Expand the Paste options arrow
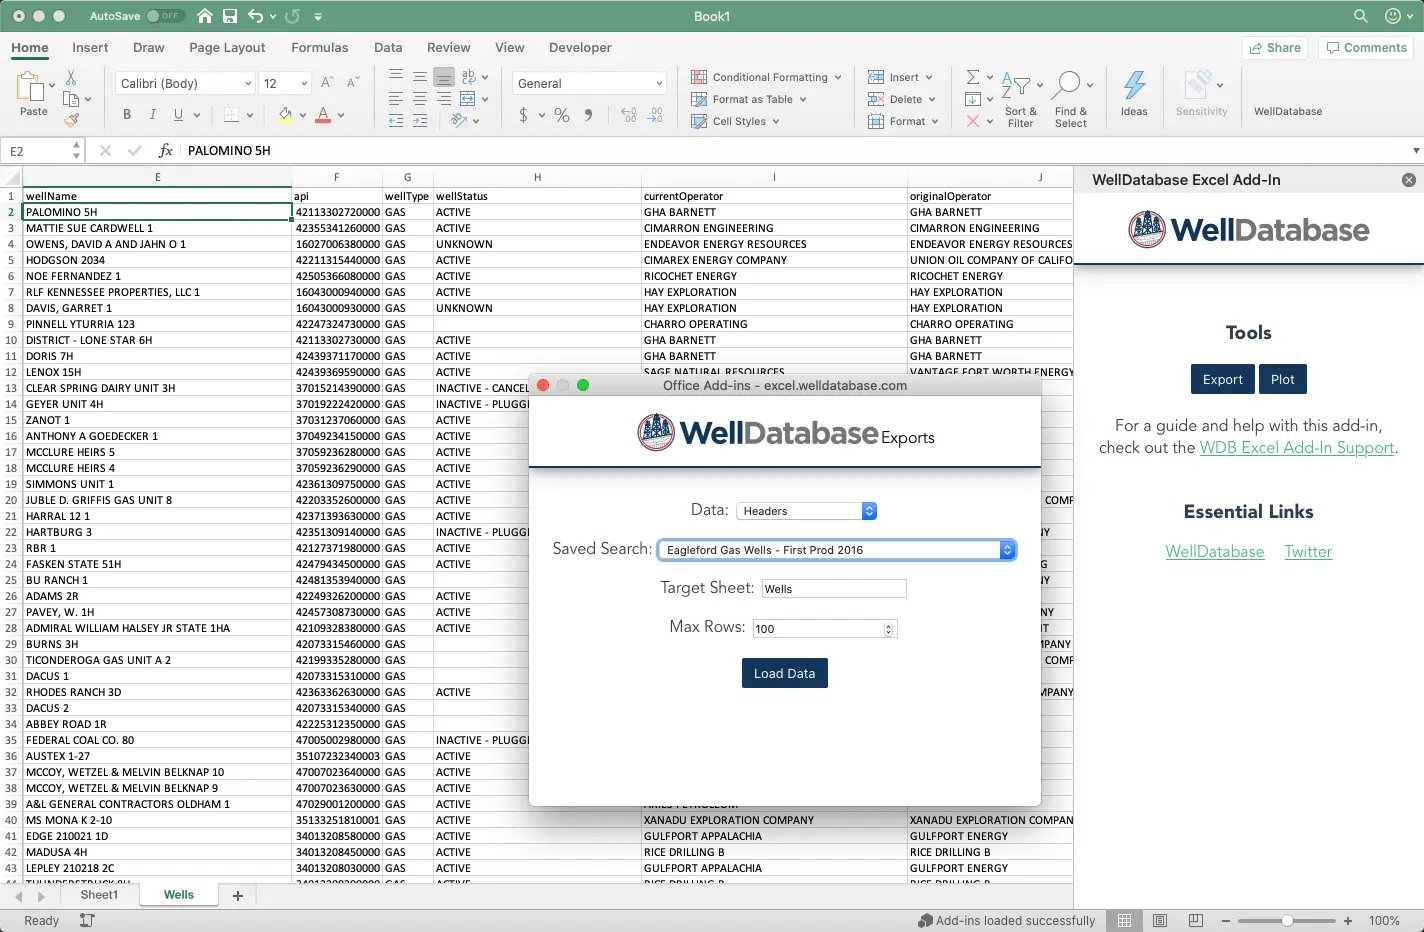 click(52, 86)
